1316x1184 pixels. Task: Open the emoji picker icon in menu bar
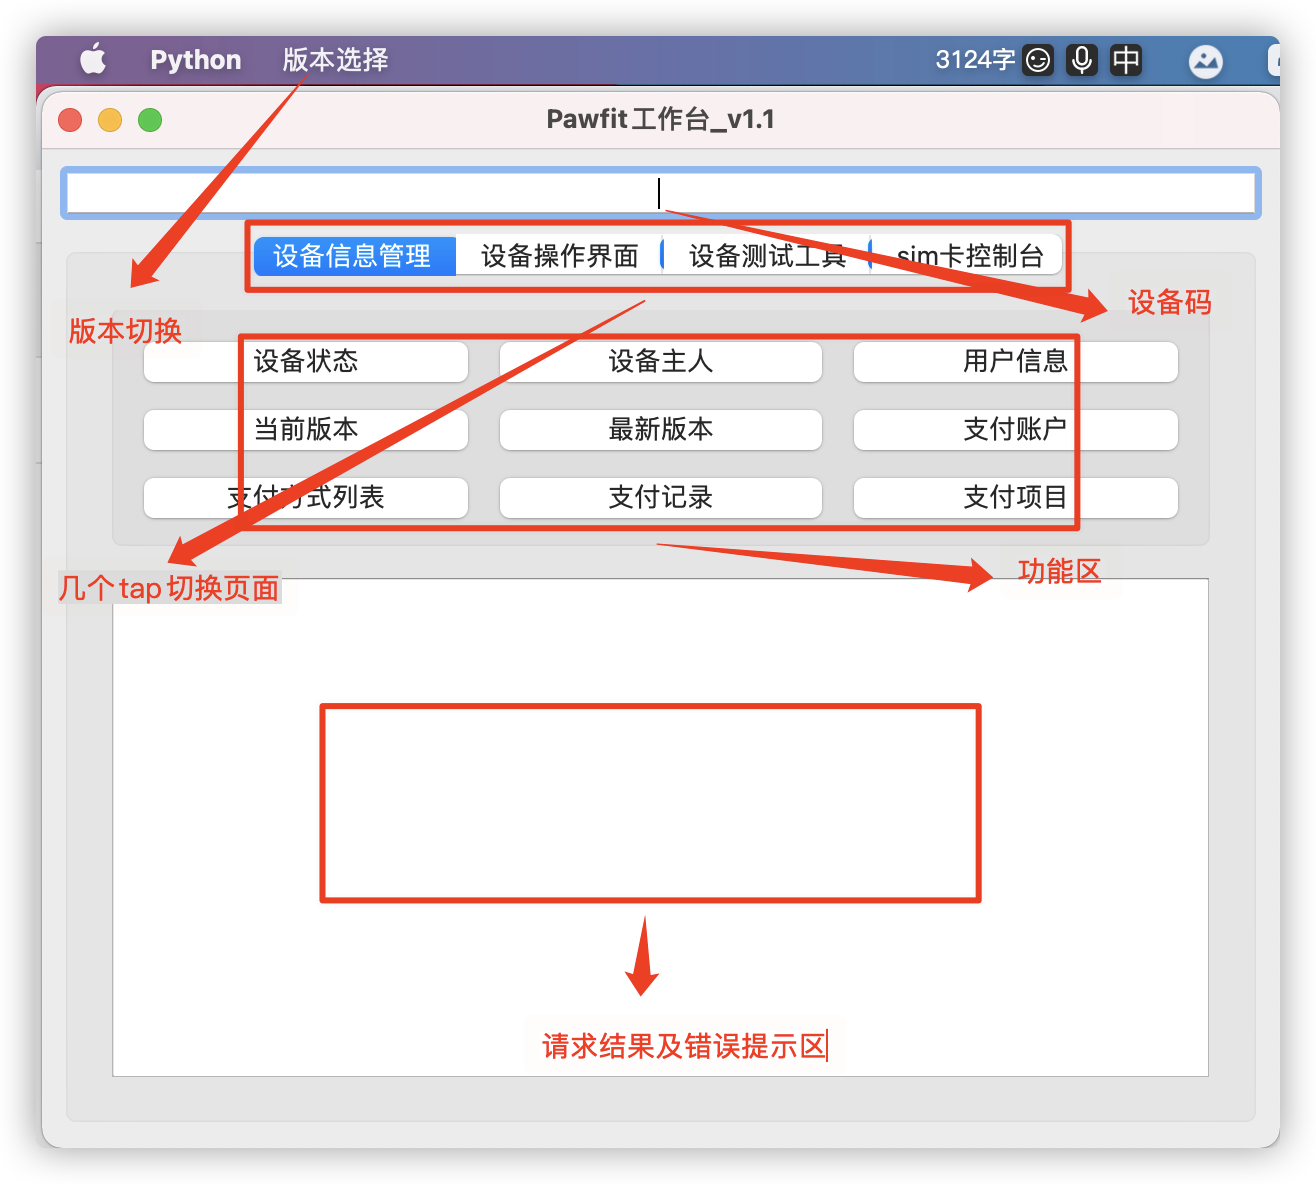(1038, 59)
